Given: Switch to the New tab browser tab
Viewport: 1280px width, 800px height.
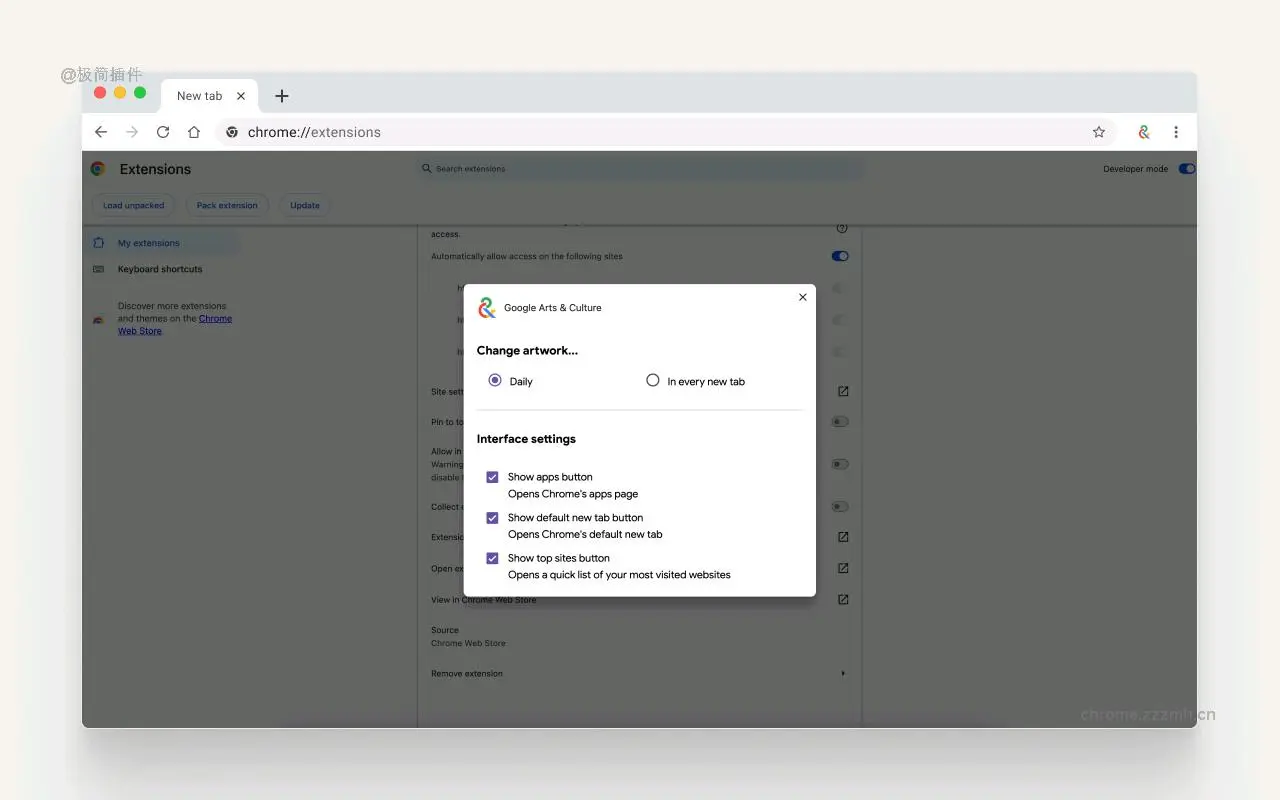Looking at the screenshot, I should pos(200,95).
